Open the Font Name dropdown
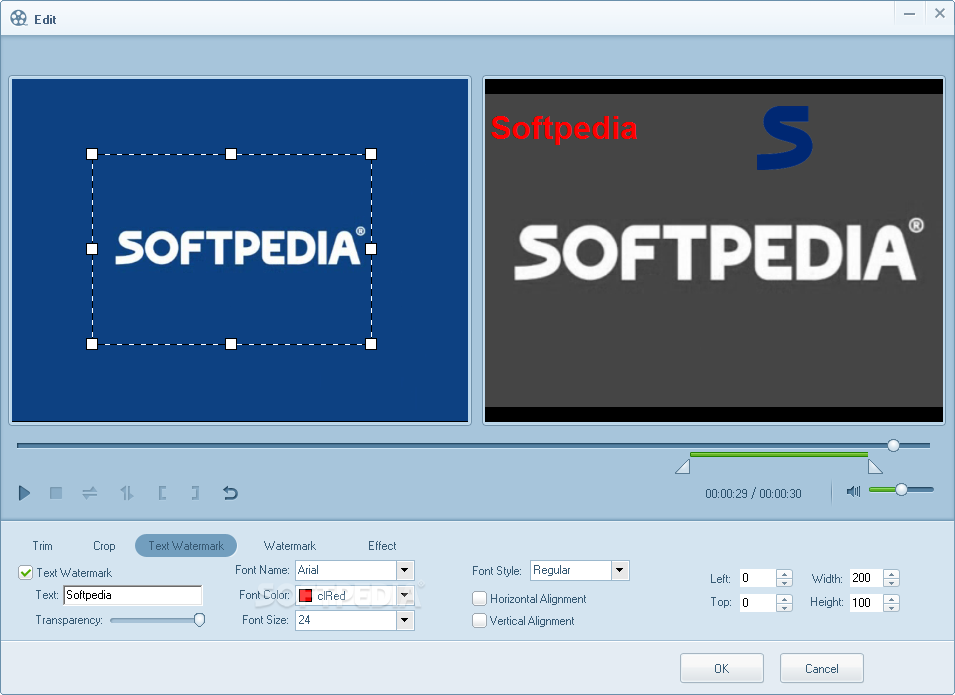 coord(405,570)
